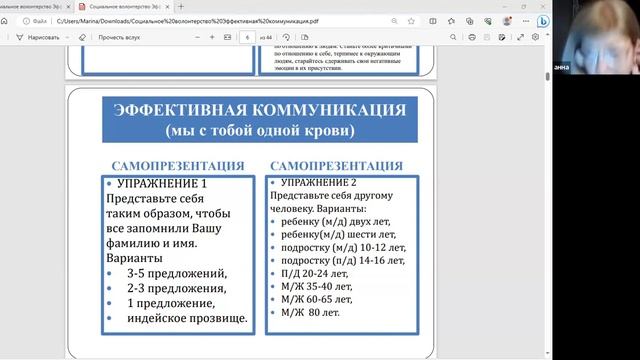Click the Rotate icon in PDF toolbar
Screen dimensions: 640x360
click(x=286, y=37)
